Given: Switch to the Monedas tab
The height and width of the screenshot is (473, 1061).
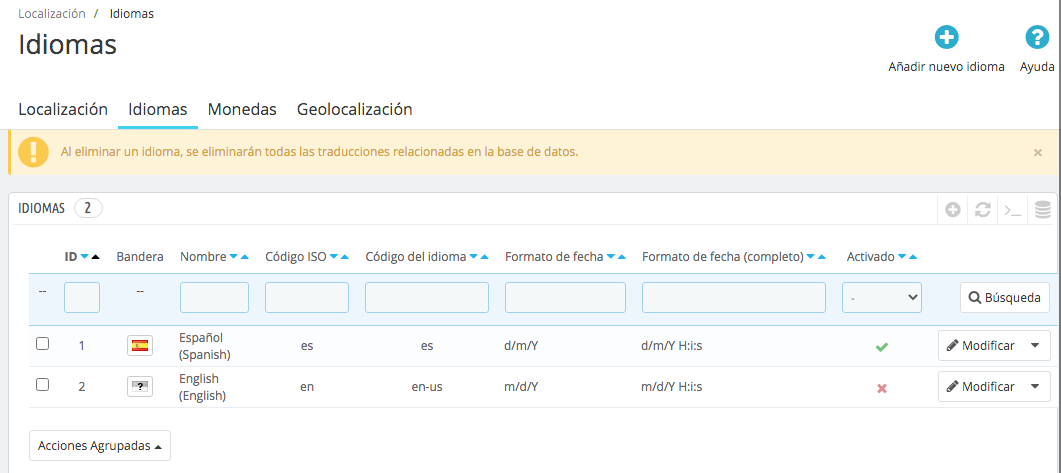Looking at the screenshot, I should coord(242,109).
